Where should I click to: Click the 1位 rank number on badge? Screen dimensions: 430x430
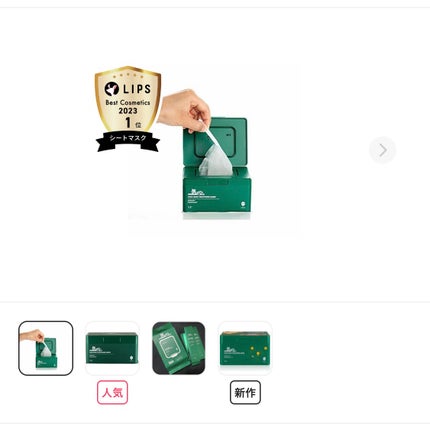133,123
